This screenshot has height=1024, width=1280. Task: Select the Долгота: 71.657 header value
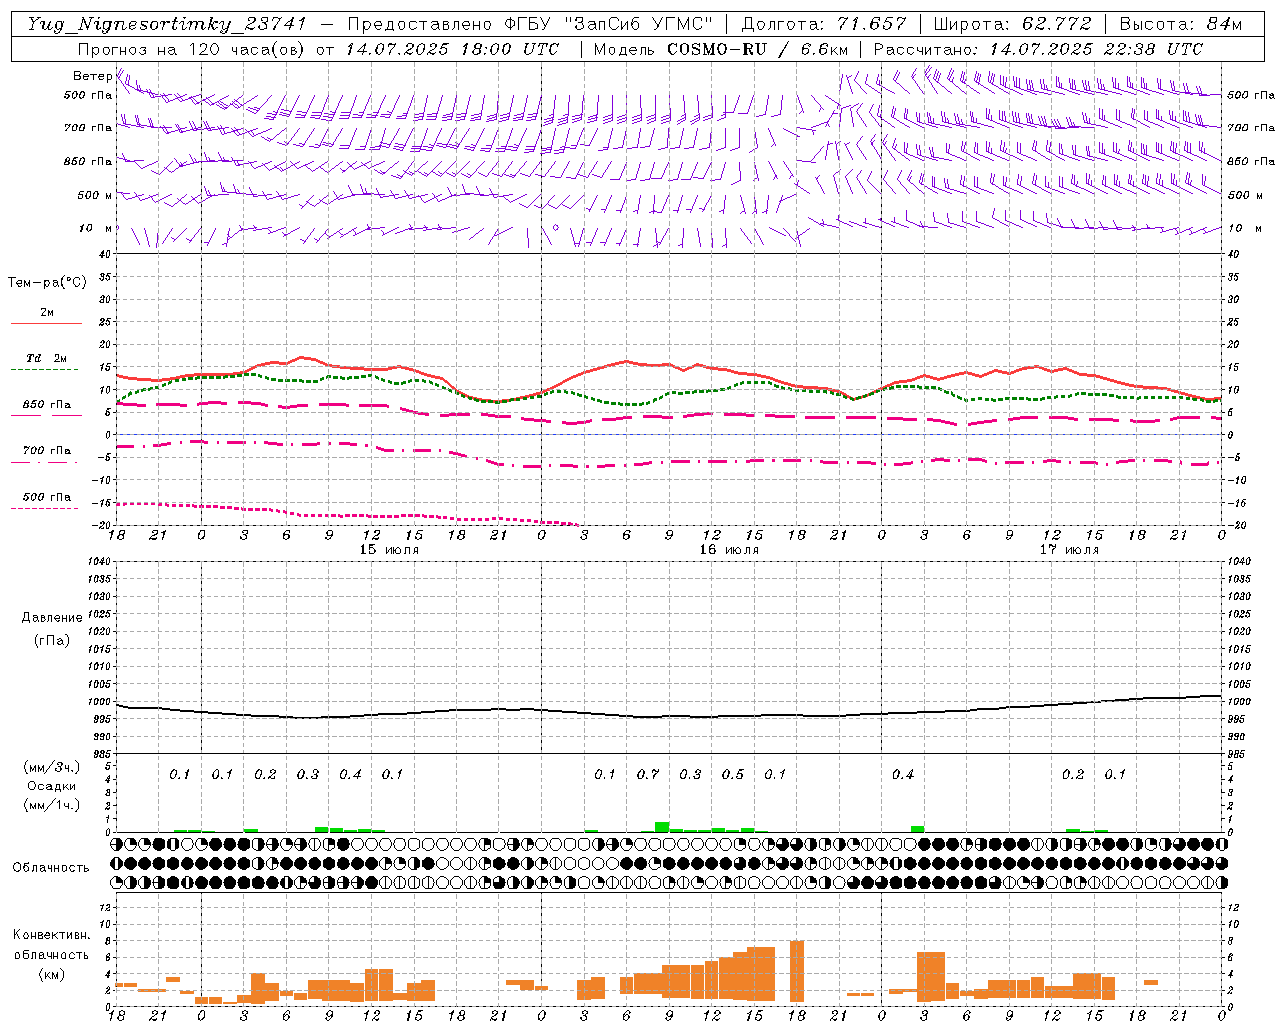824,24
